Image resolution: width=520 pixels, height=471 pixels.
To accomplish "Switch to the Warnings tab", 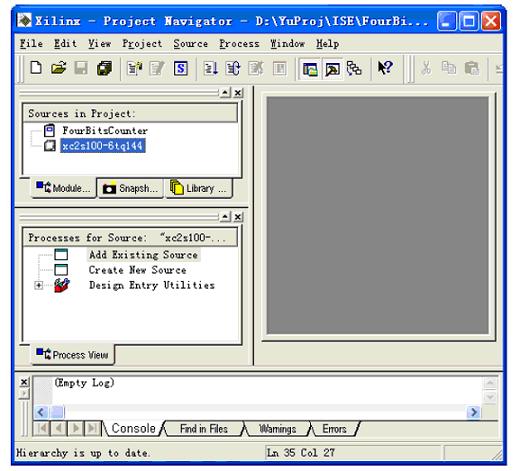I will click(x=277, y=429).
